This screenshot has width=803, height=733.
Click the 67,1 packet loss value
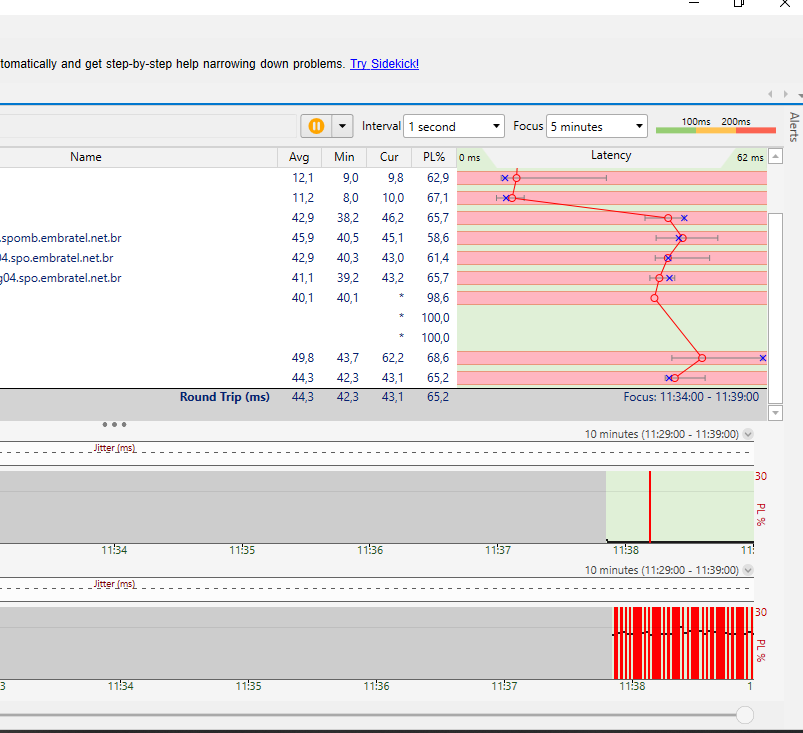[x=438, y=198]
